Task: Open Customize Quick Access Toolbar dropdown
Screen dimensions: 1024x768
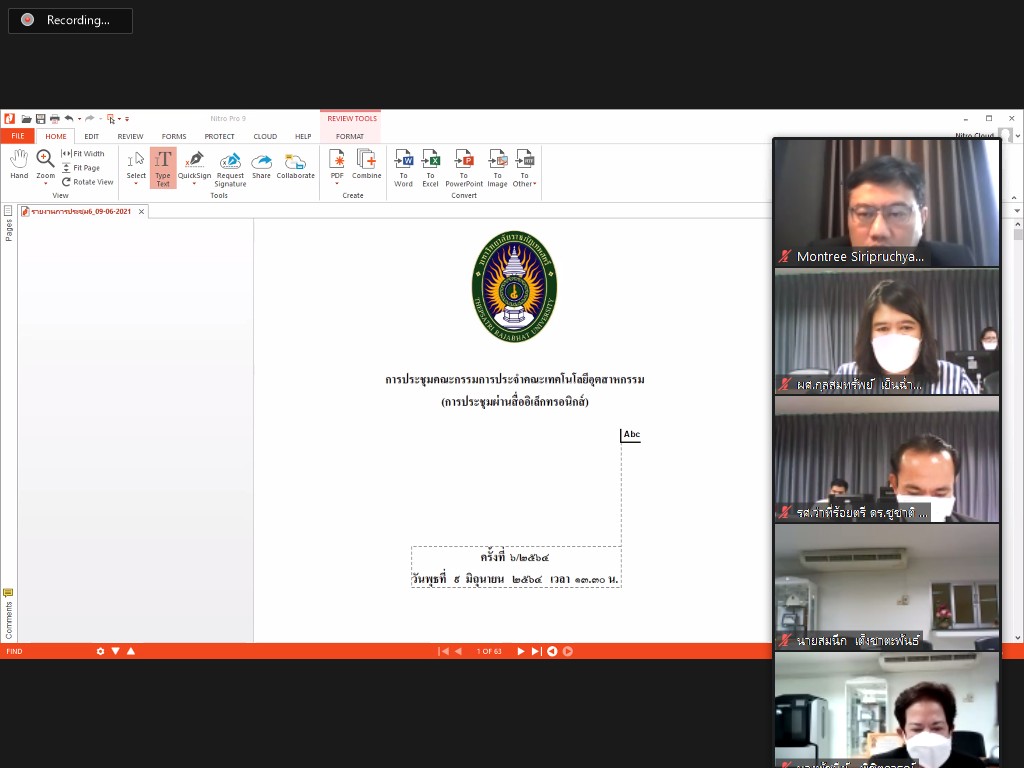Action: pos(127,119)
